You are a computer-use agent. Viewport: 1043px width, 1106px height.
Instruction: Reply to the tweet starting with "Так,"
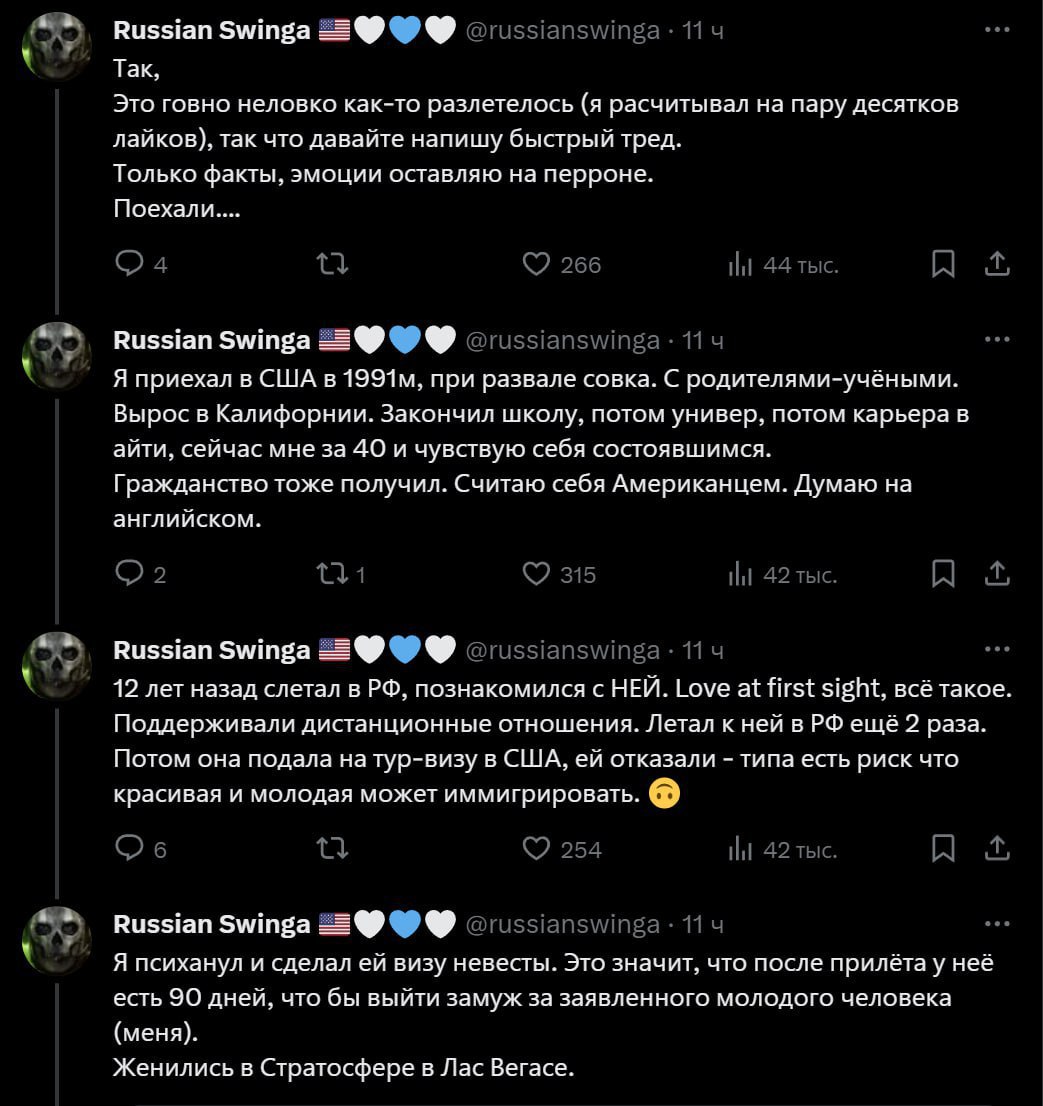tap(130, 264)
